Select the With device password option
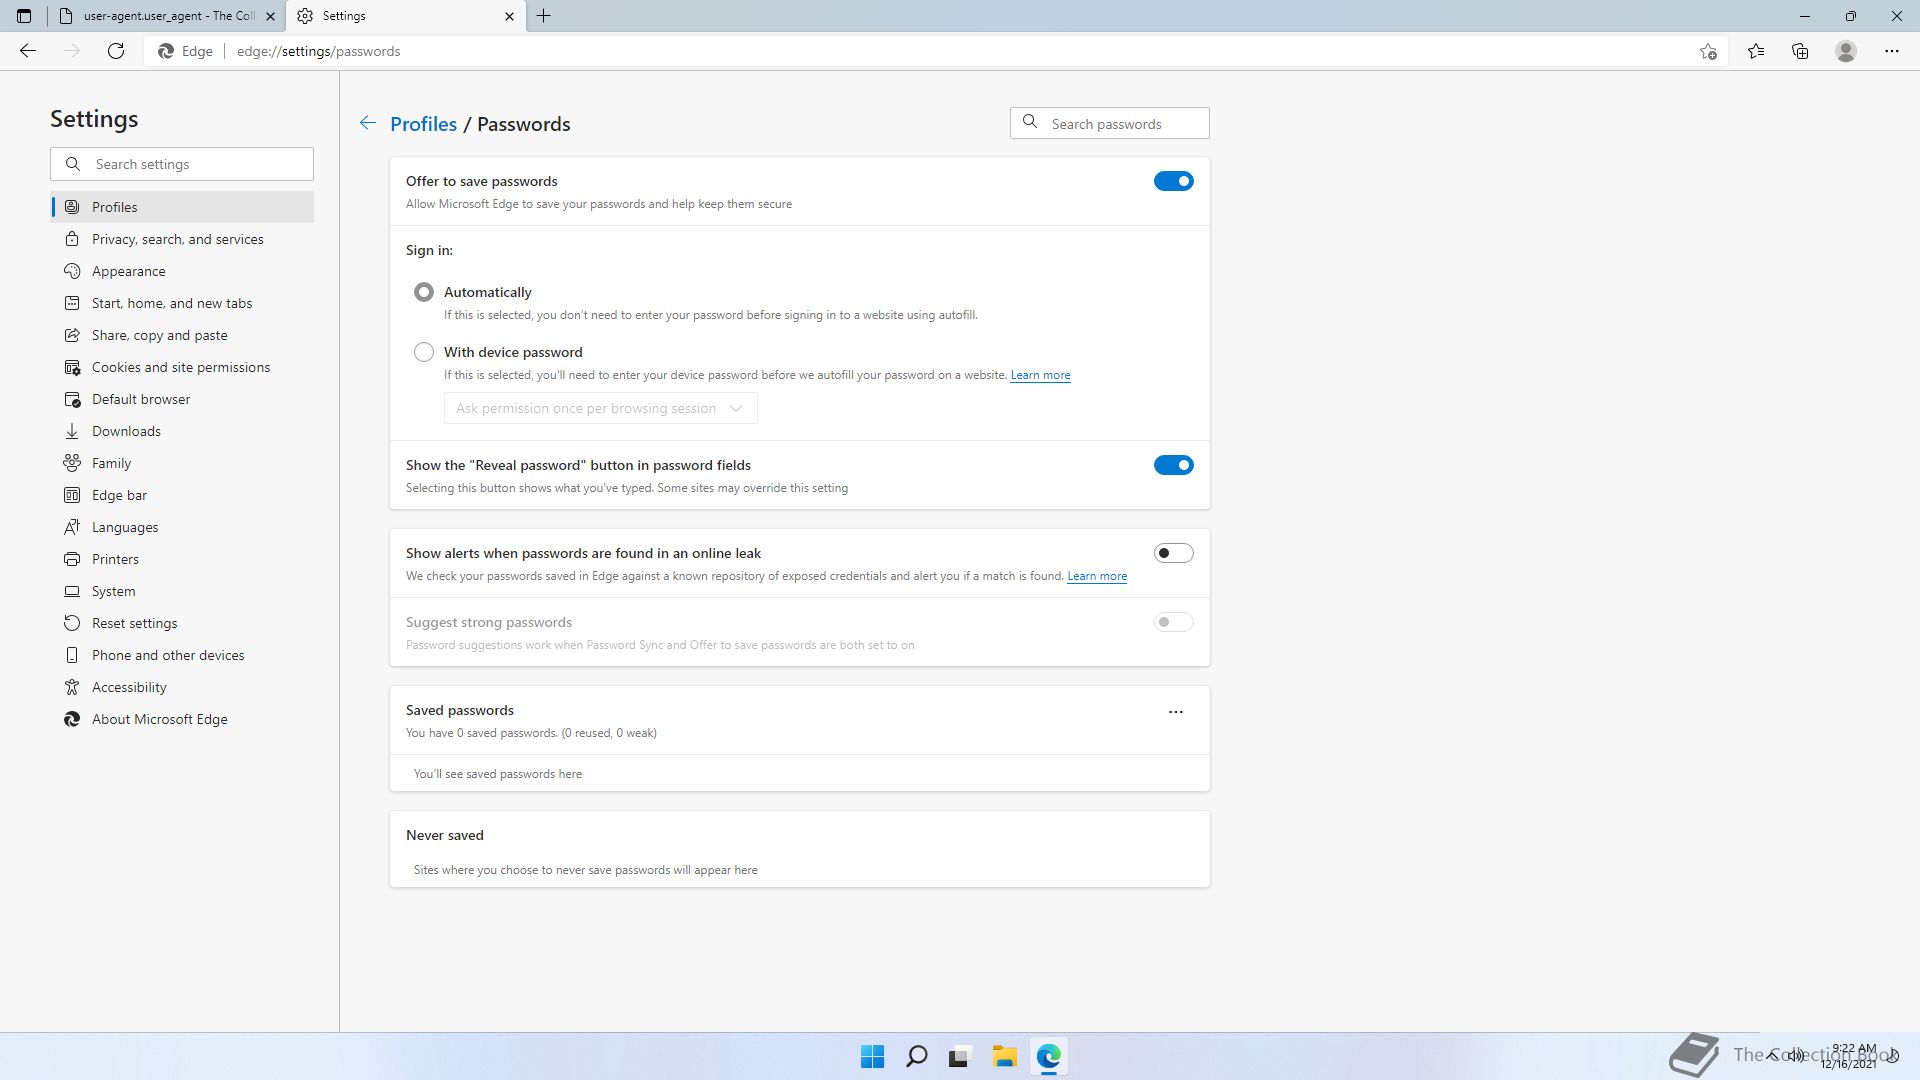This screenshot has height=1080, width=1920. coord(424,352)
